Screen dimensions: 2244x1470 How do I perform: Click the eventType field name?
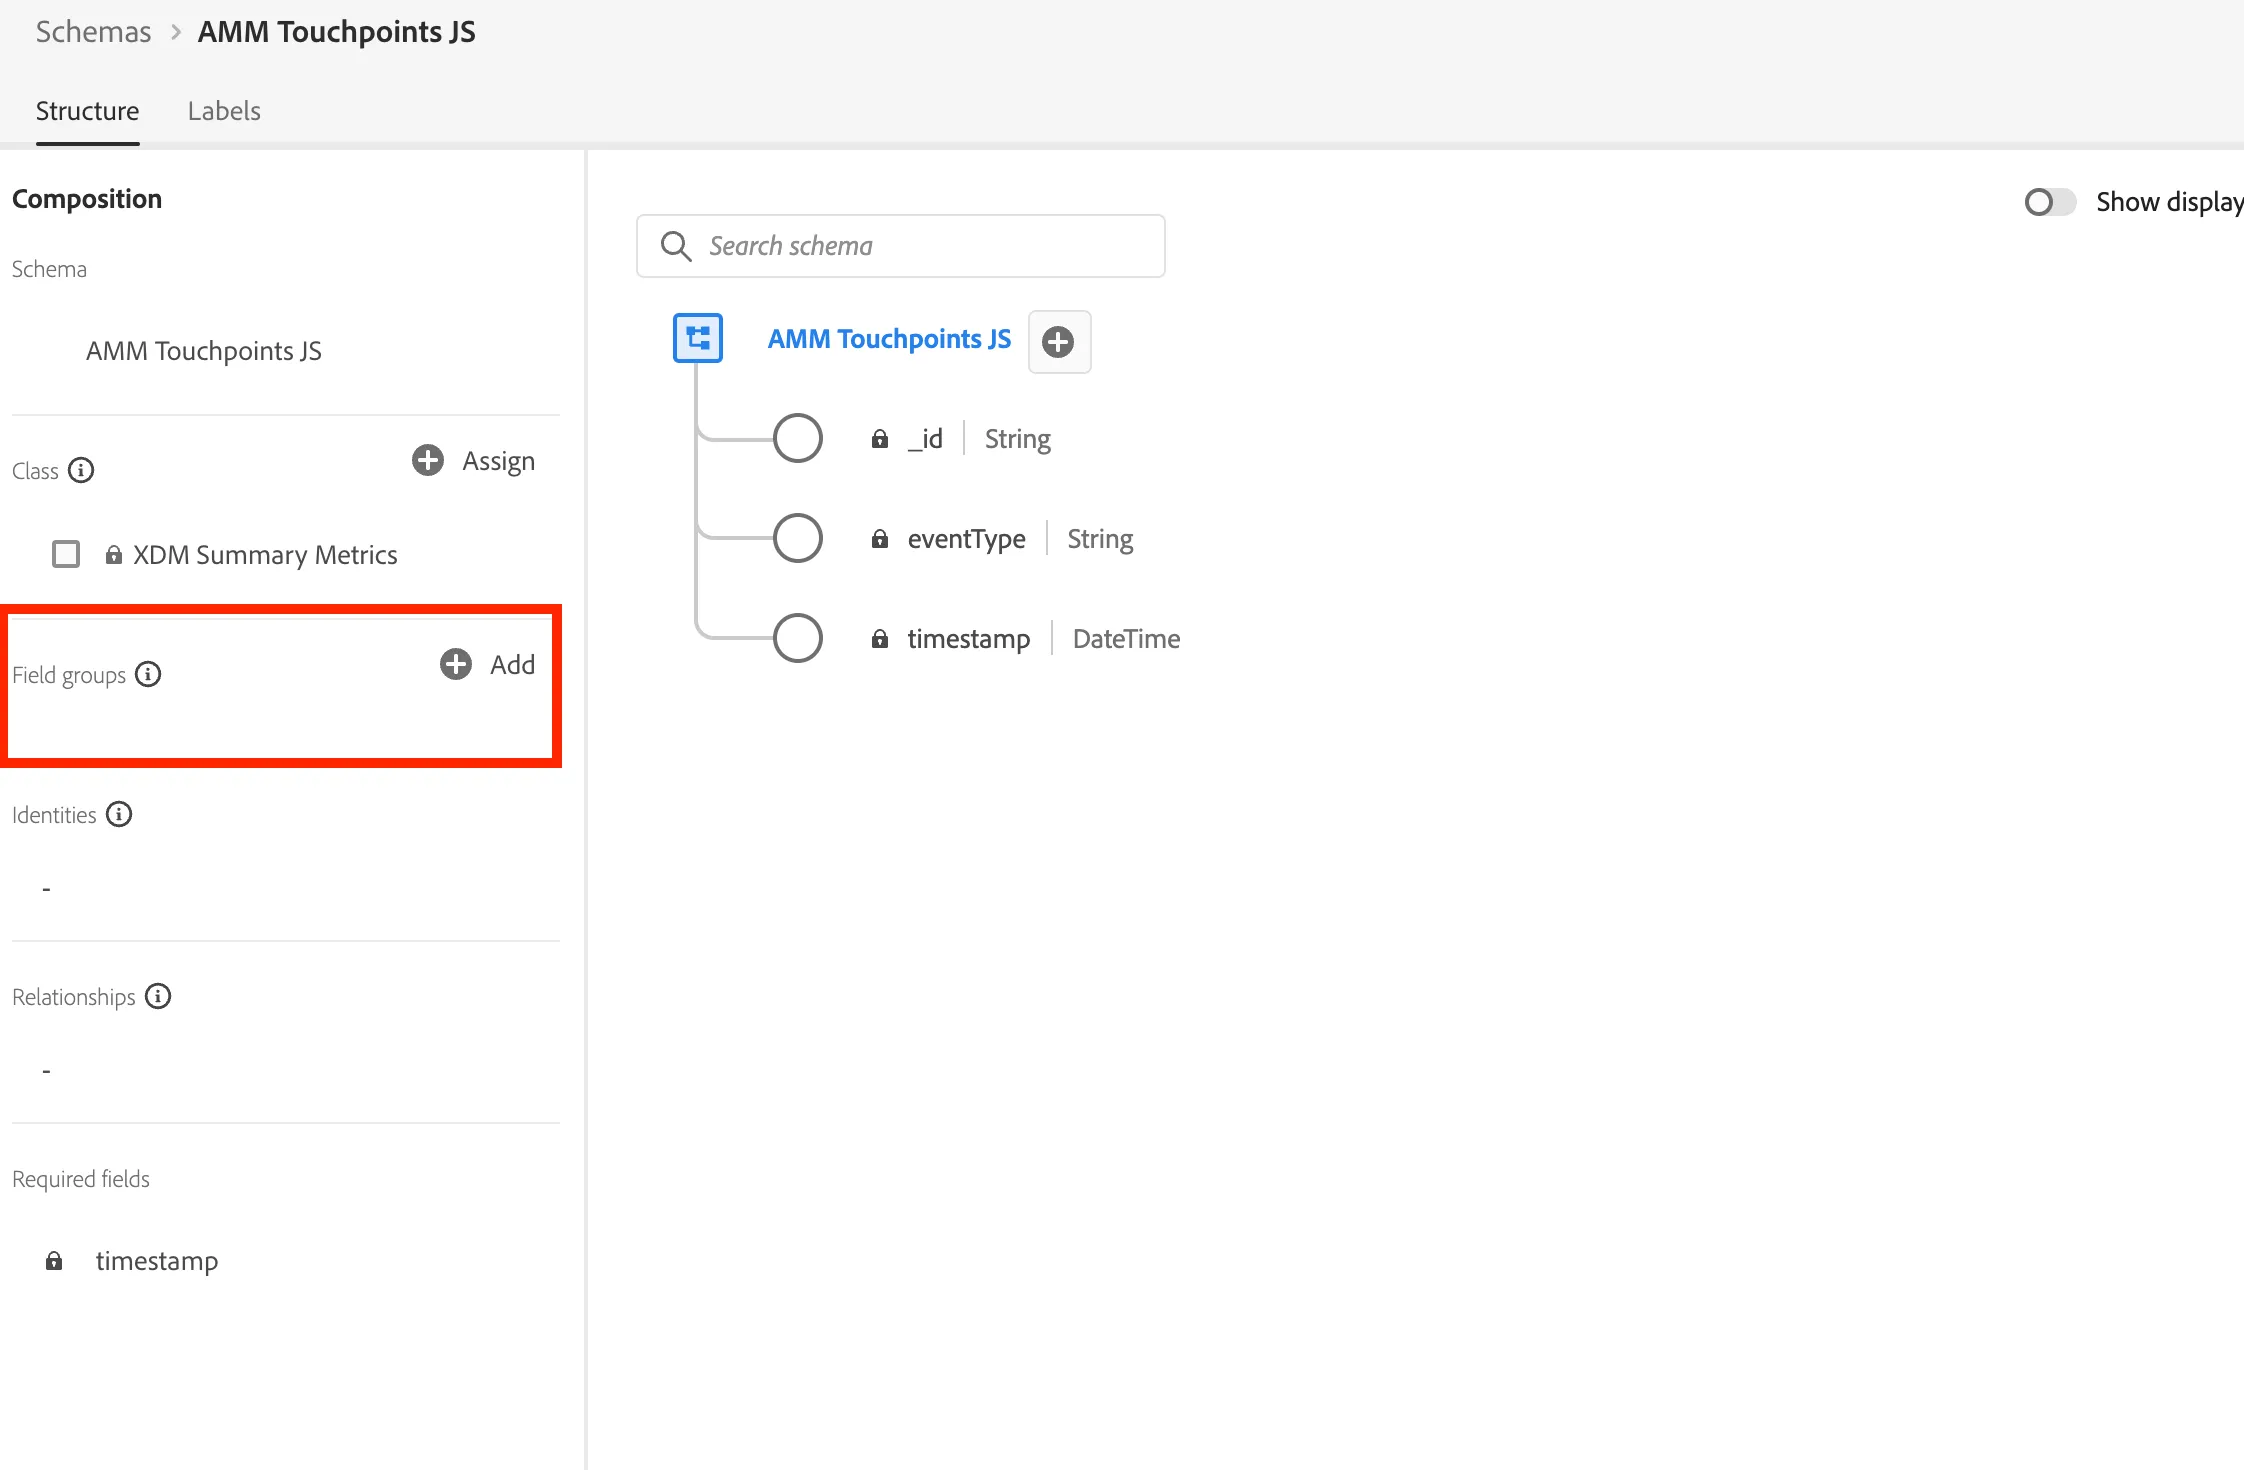pos(967,539)
